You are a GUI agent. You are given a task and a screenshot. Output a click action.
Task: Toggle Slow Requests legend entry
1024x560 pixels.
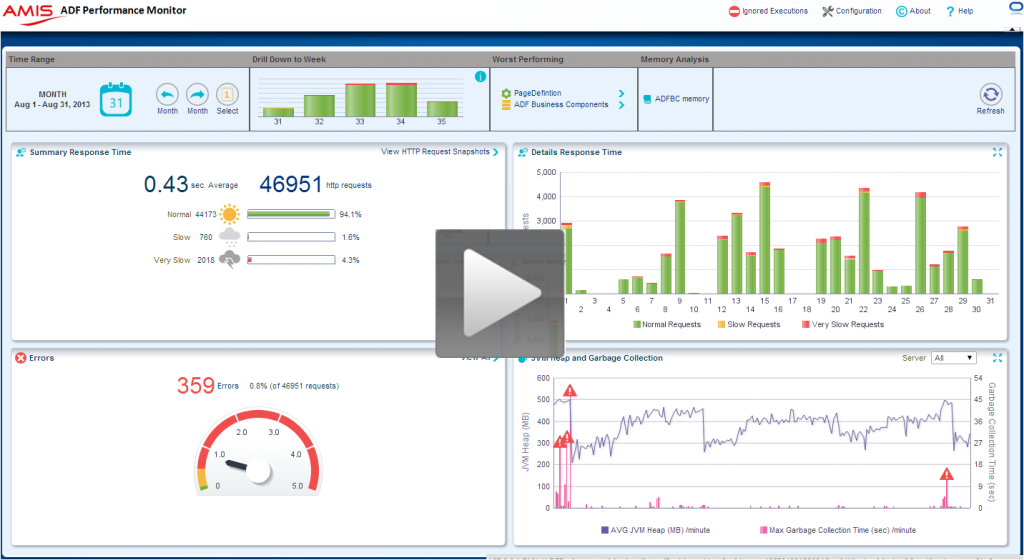coord(749,324)
